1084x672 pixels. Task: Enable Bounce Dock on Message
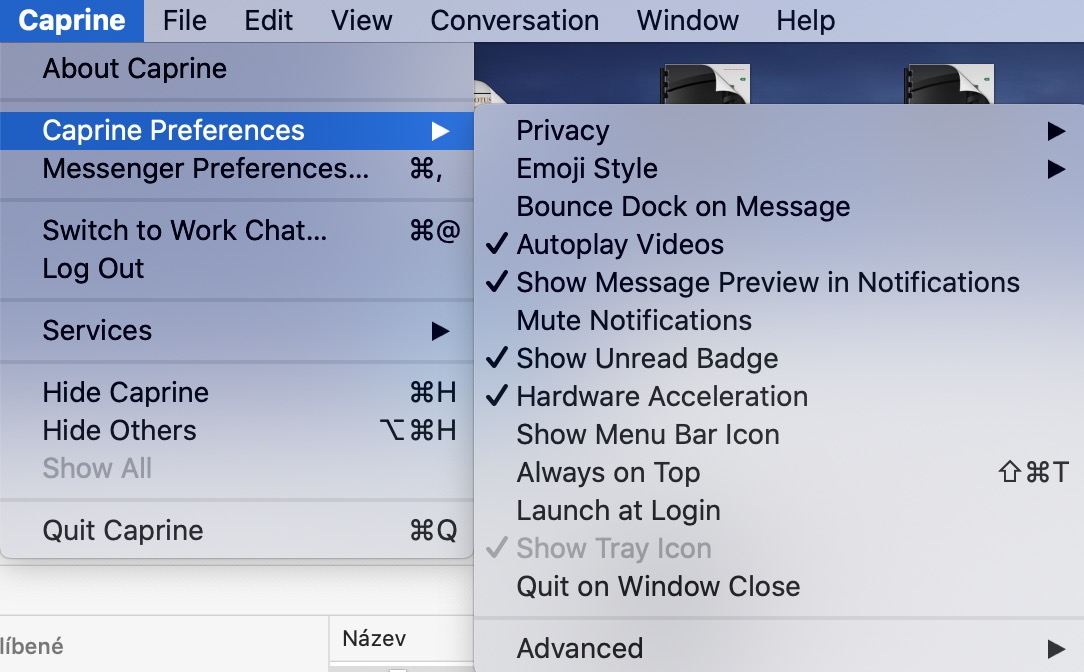[779, 207]
